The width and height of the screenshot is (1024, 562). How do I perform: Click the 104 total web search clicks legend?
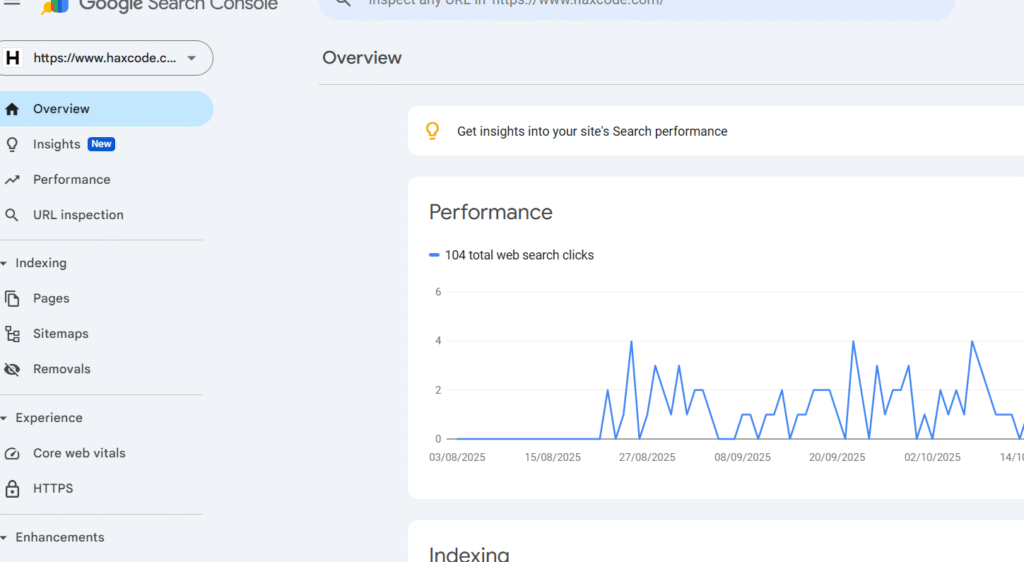click(x=518, y=255)
